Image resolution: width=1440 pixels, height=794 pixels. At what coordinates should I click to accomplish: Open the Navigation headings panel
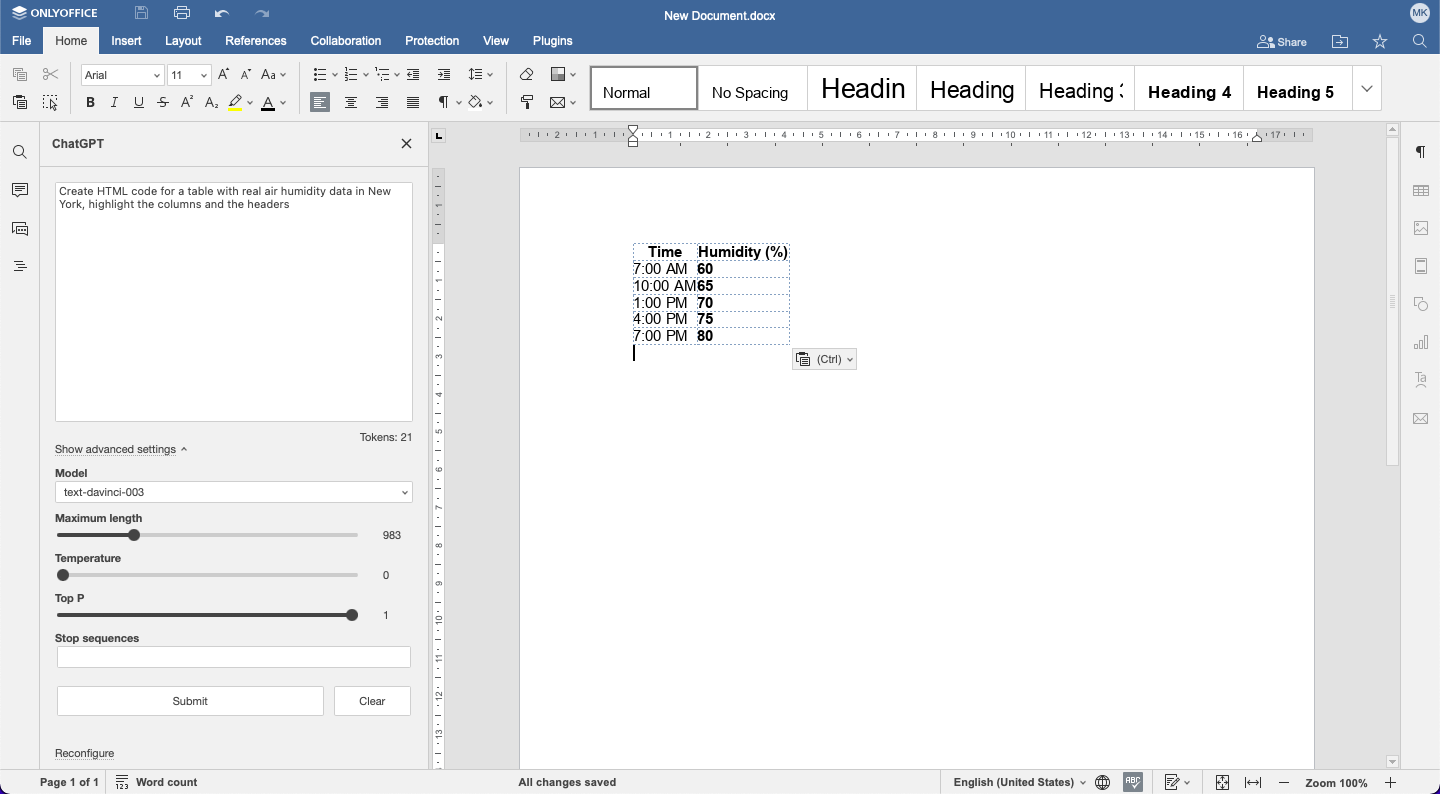[19, 266]
